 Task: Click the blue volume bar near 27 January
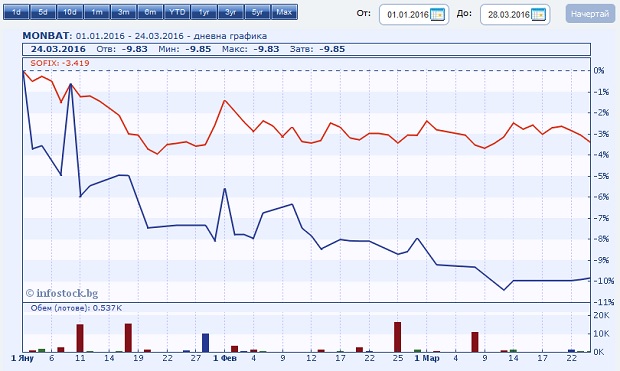(x=205, y=343)
